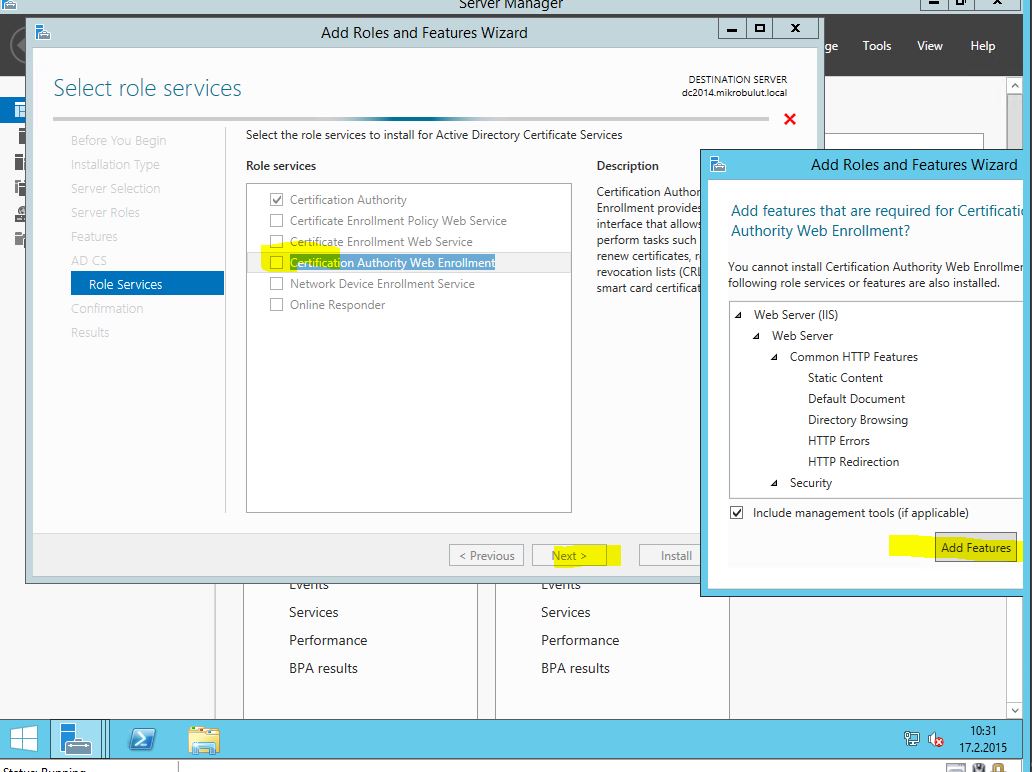The height and width of the screenshot is (772, 1032).
Task: Go to AD CS wizard step
Action: (x=89, y=261)
